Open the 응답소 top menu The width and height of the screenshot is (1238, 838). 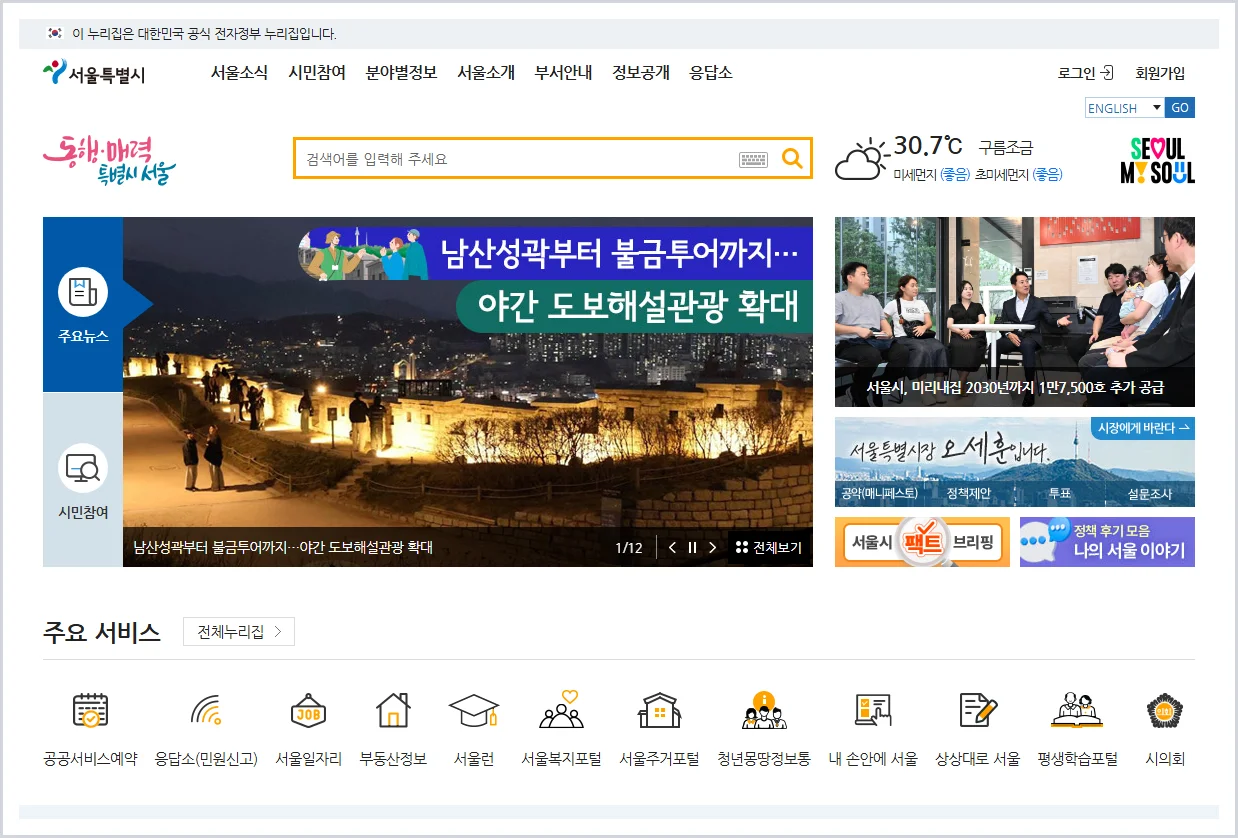coord(711,73)
